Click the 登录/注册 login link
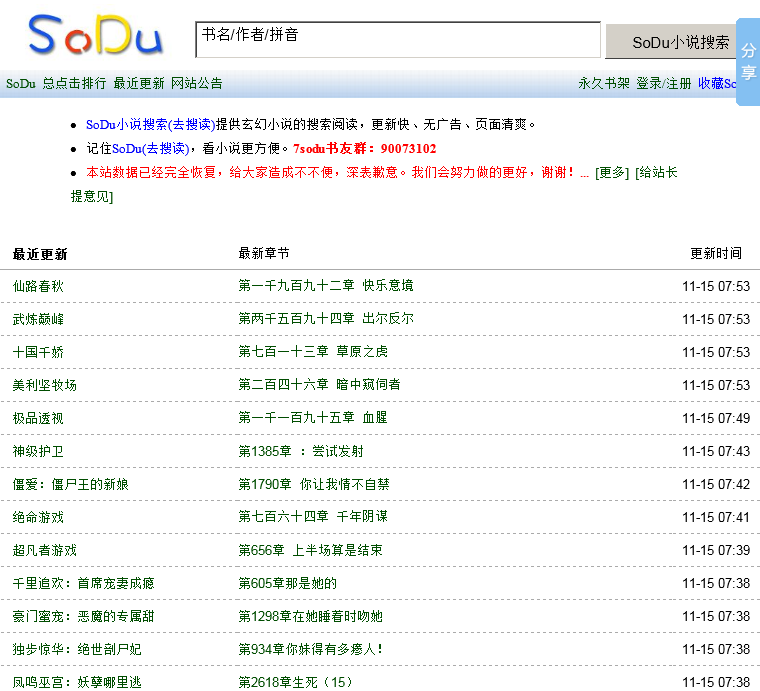The height and width of the screenshot is (691, 760). tap(664, 84)
